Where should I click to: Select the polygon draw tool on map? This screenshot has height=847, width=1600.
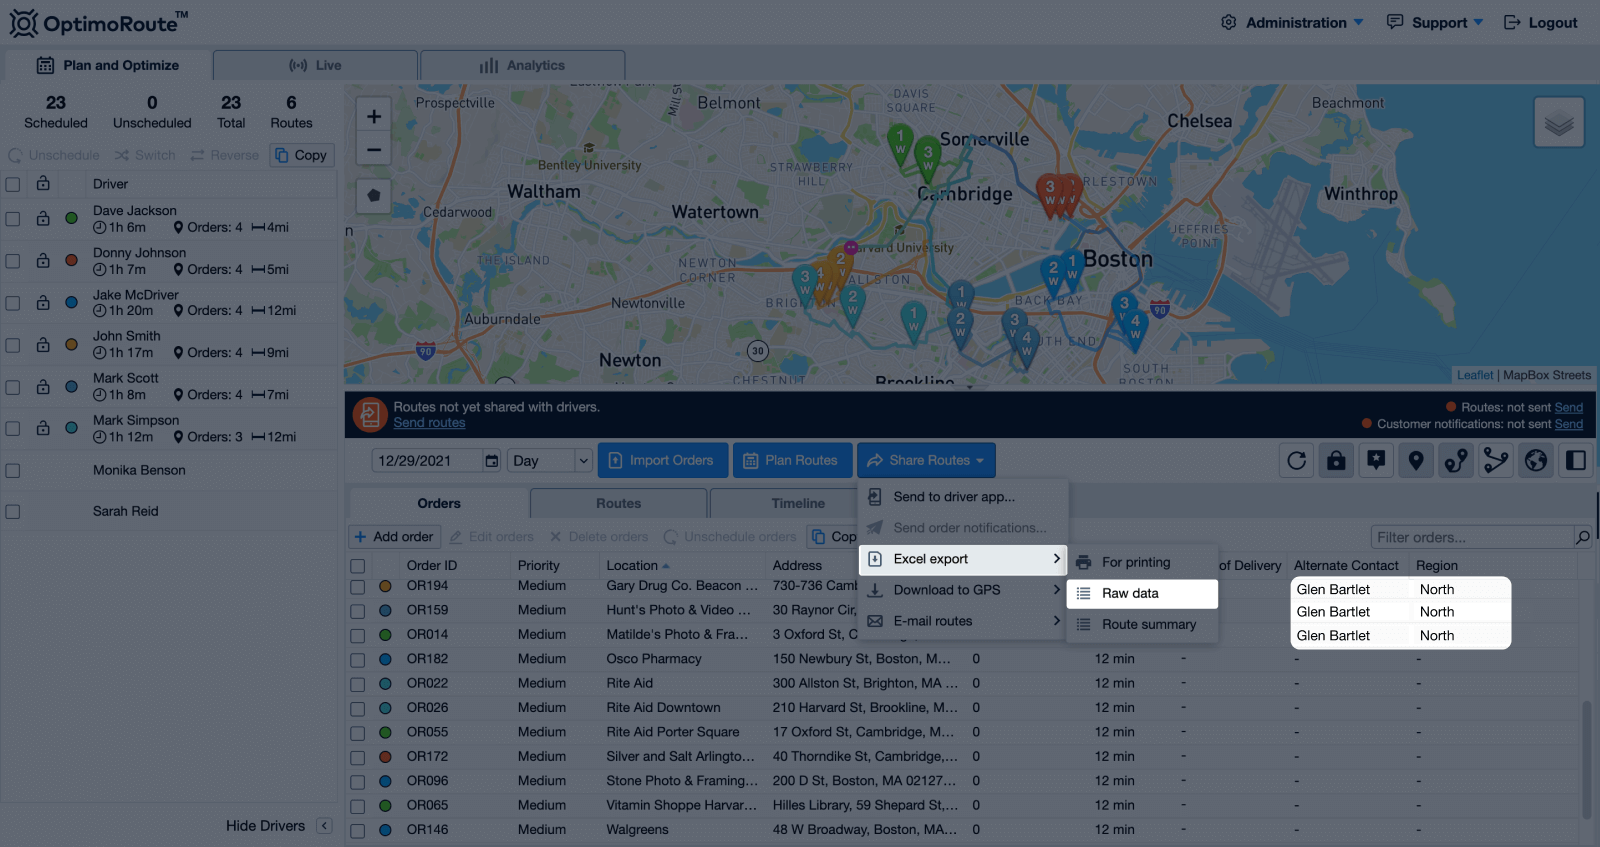(373, 196)
